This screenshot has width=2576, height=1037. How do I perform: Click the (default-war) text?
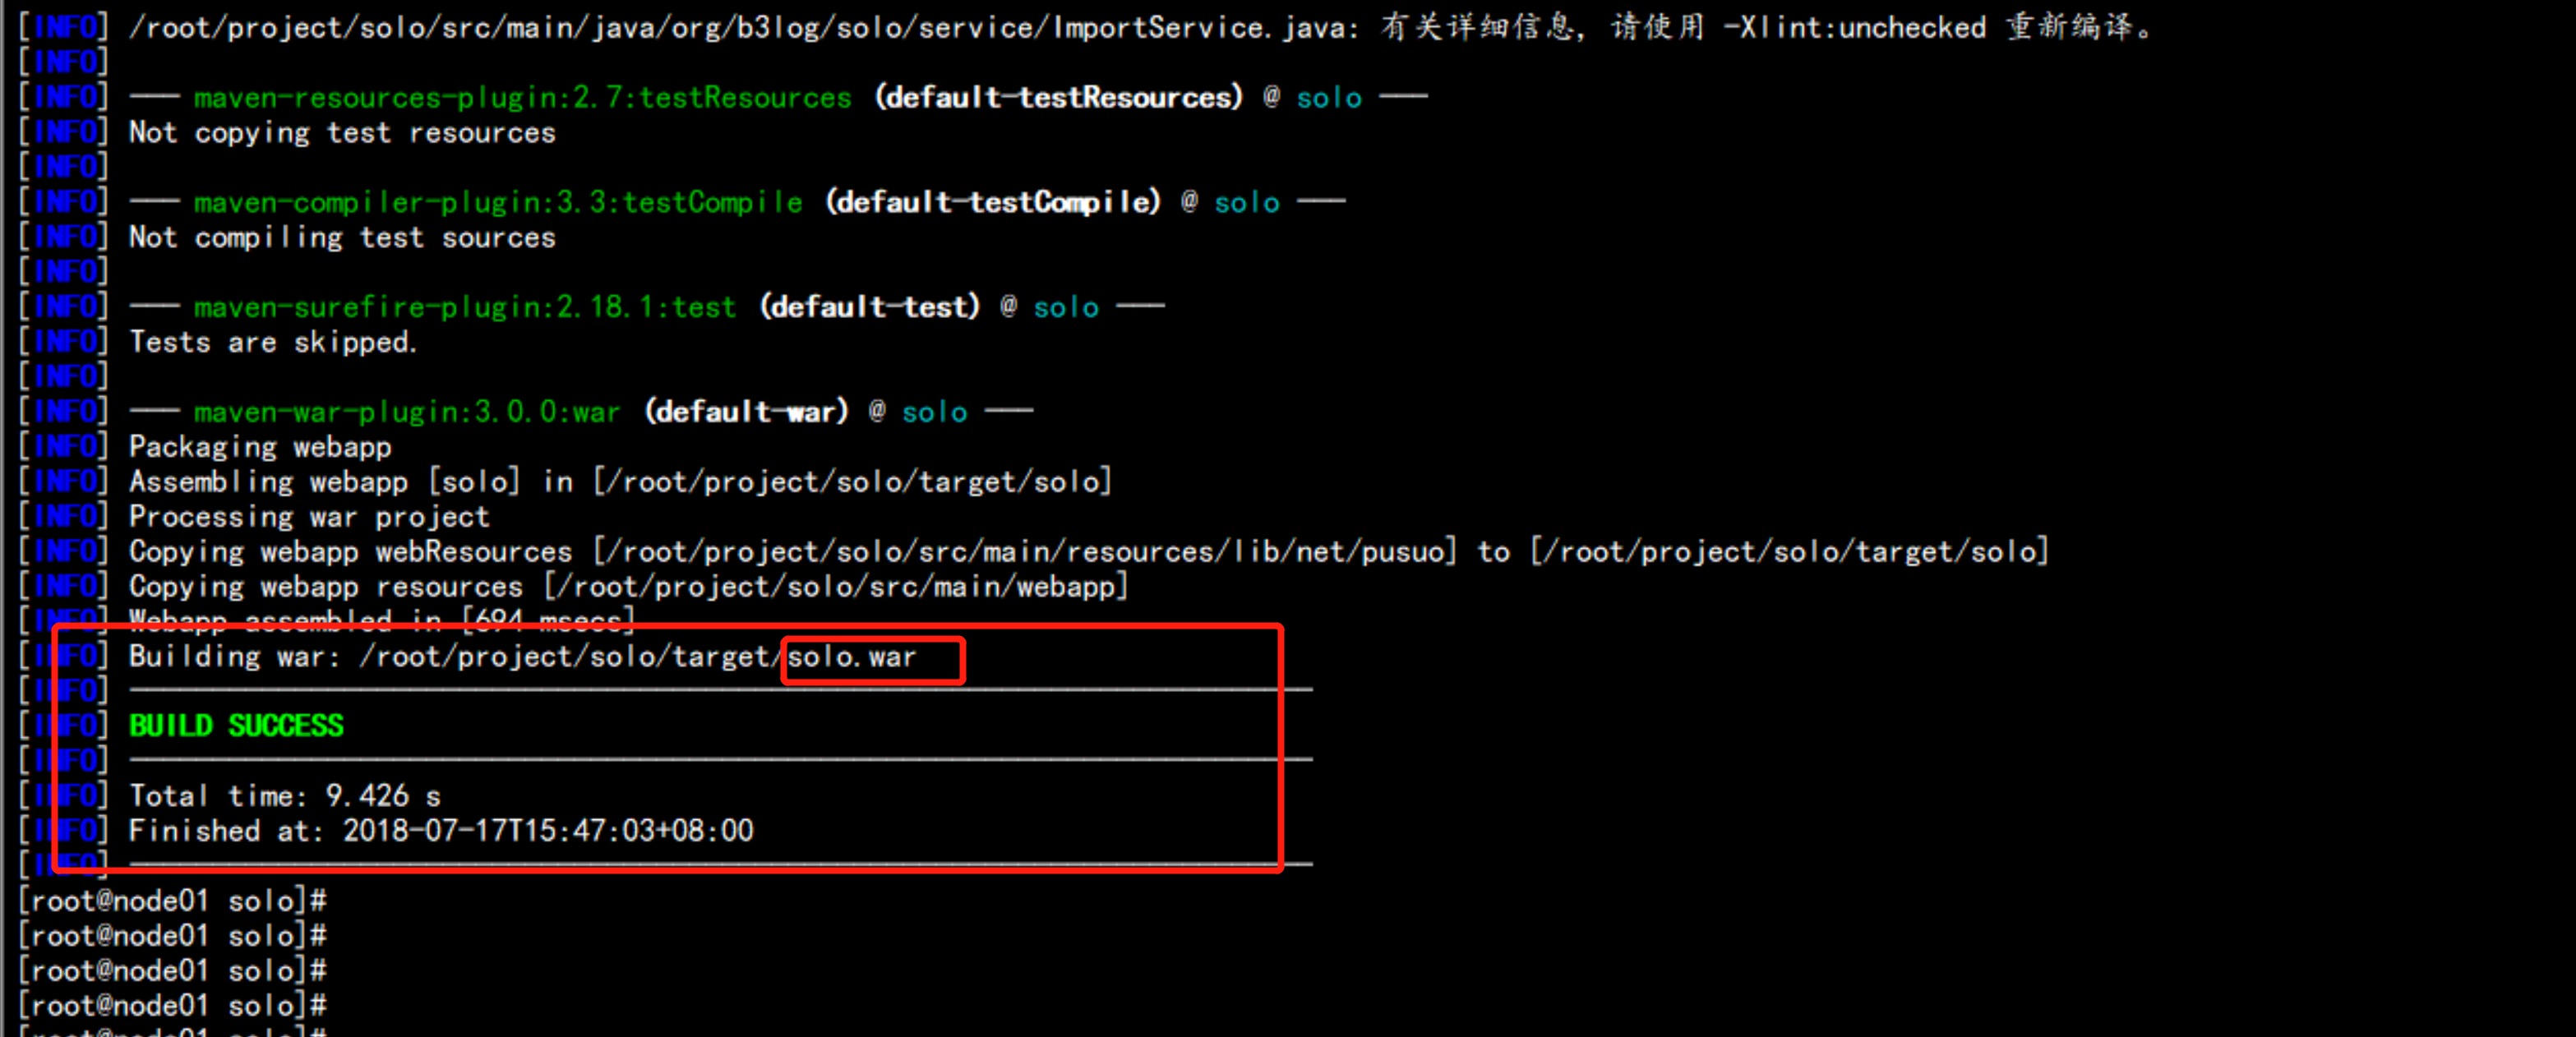[x=746, y=411]
